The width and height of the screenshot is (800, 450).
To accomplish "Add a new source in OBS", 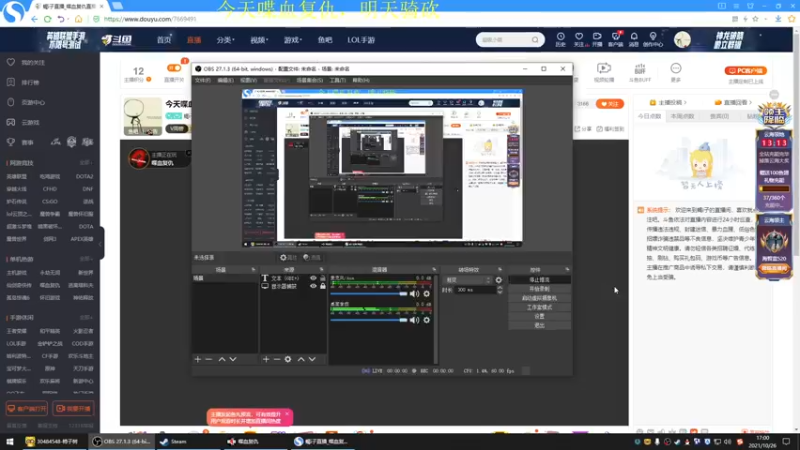I will [266, 359].
